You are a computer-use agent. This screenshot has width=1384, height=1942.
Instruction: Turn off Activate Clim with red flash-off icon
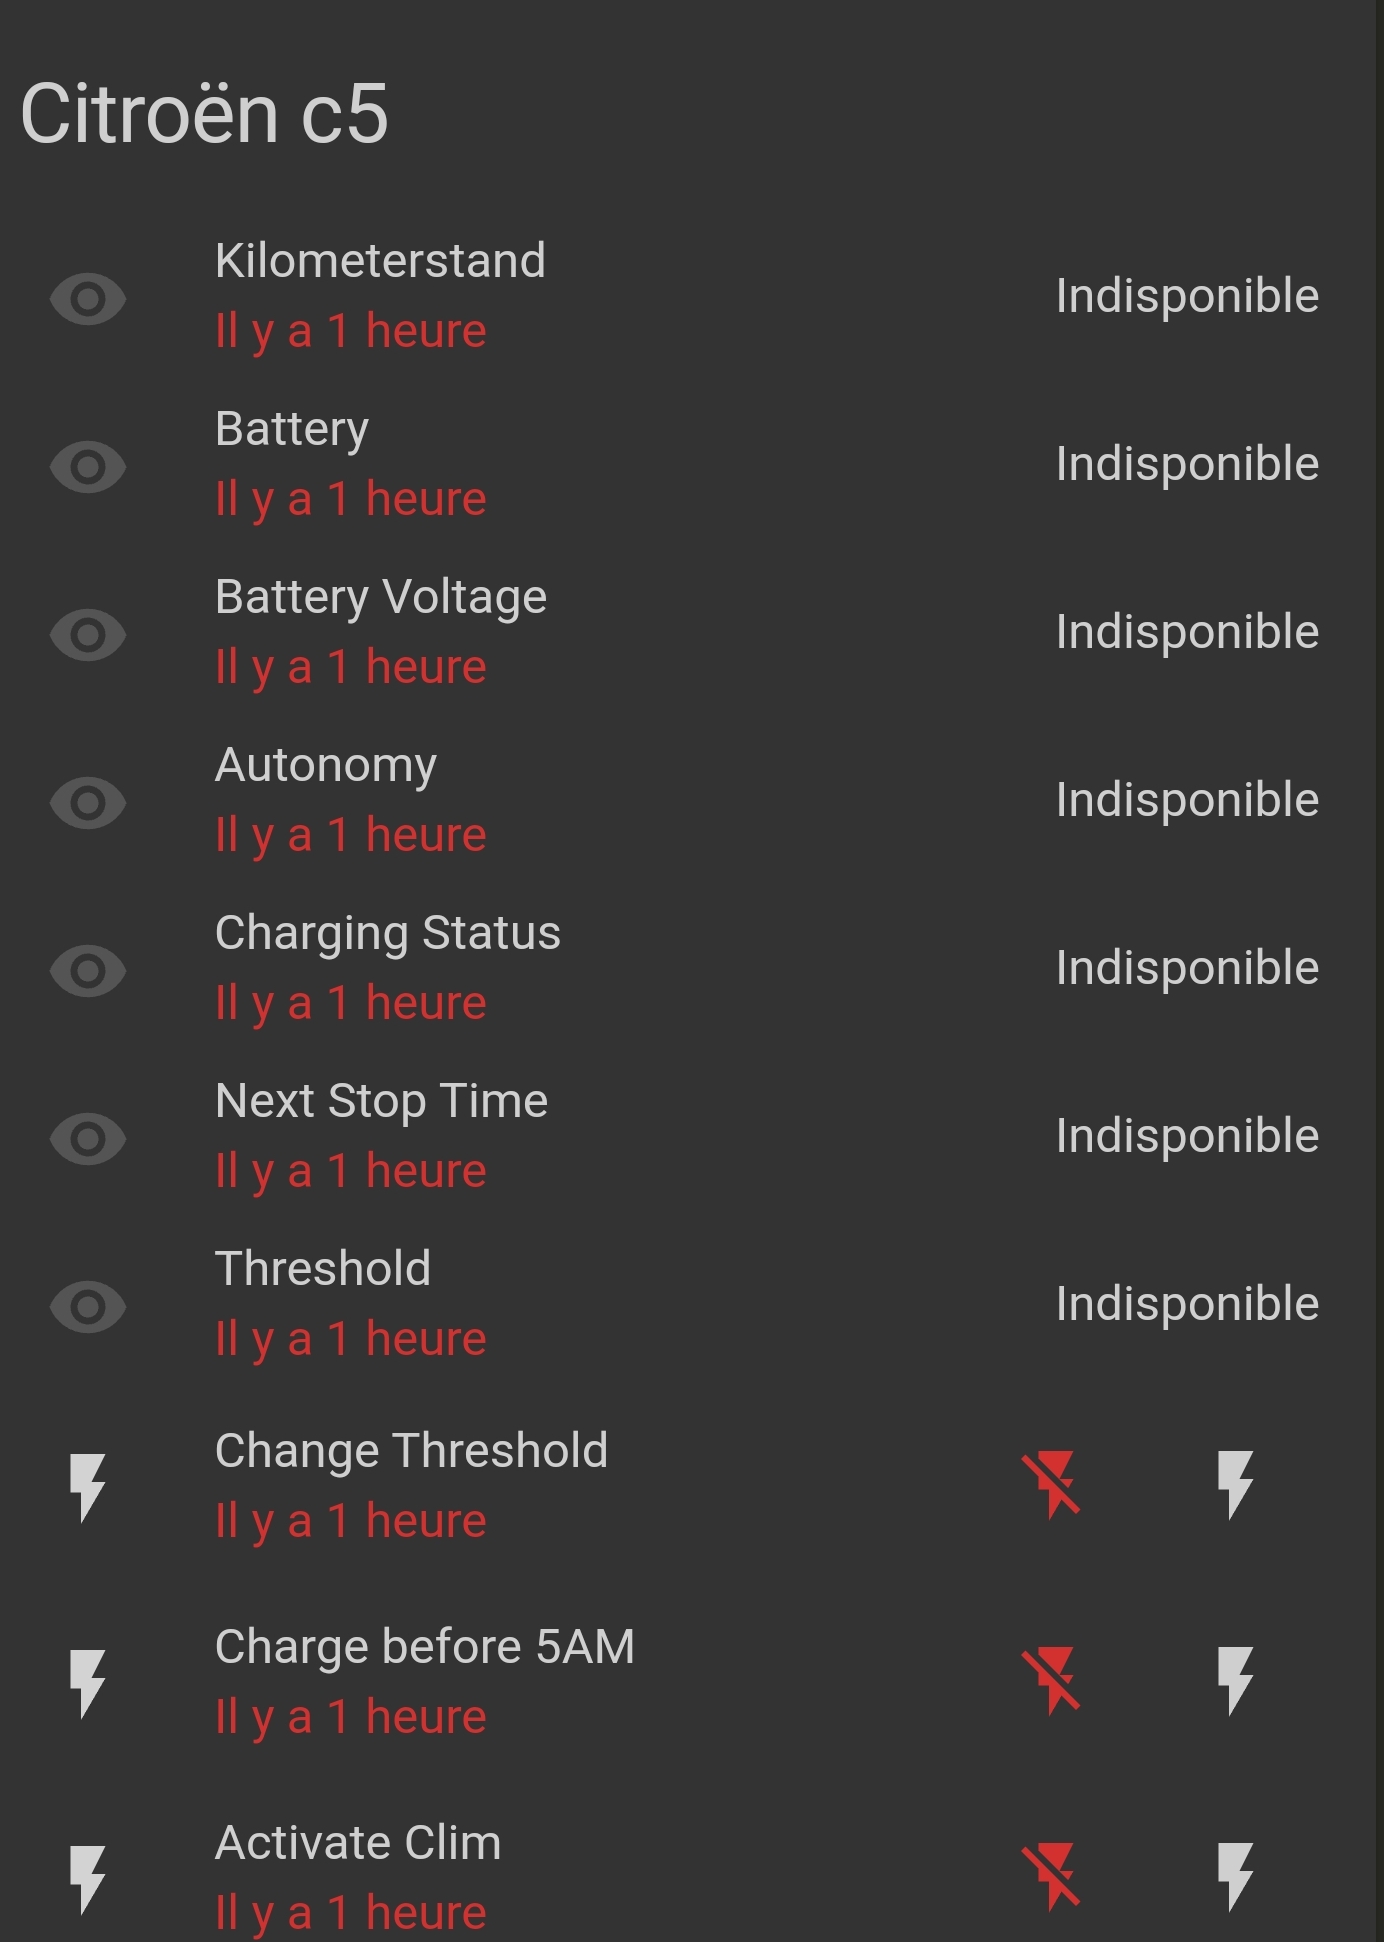click(1051, 1876)
